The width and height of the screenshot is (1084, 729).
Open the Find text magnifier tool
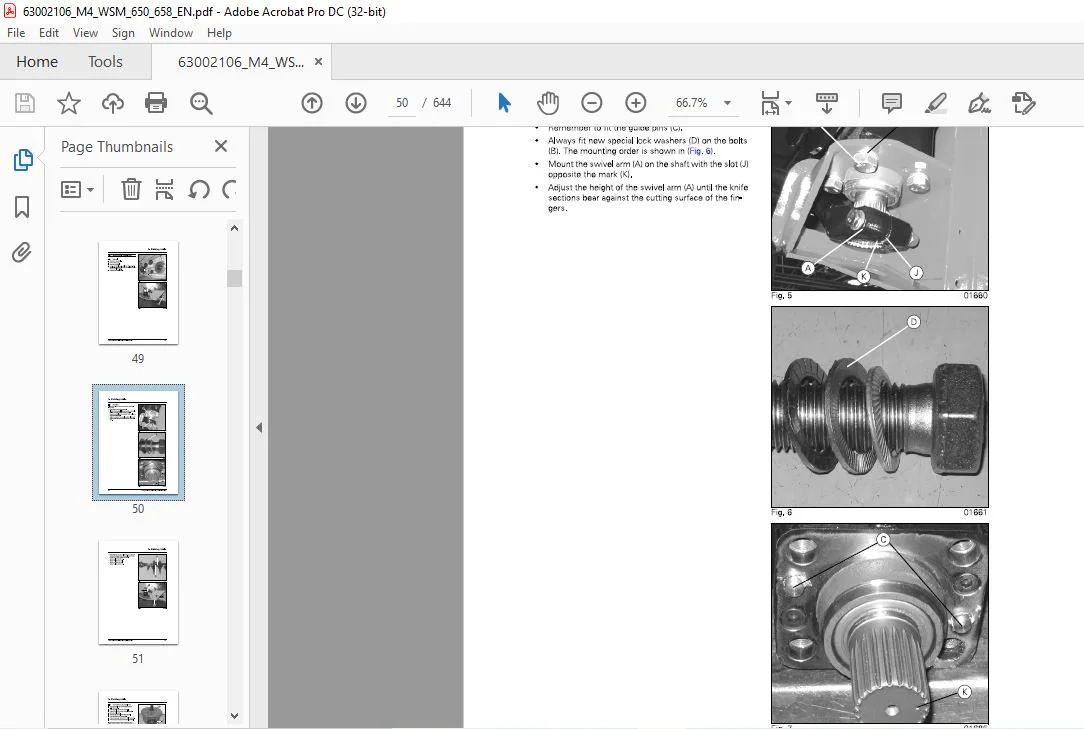pyautogui.click(x=201, y=103)
